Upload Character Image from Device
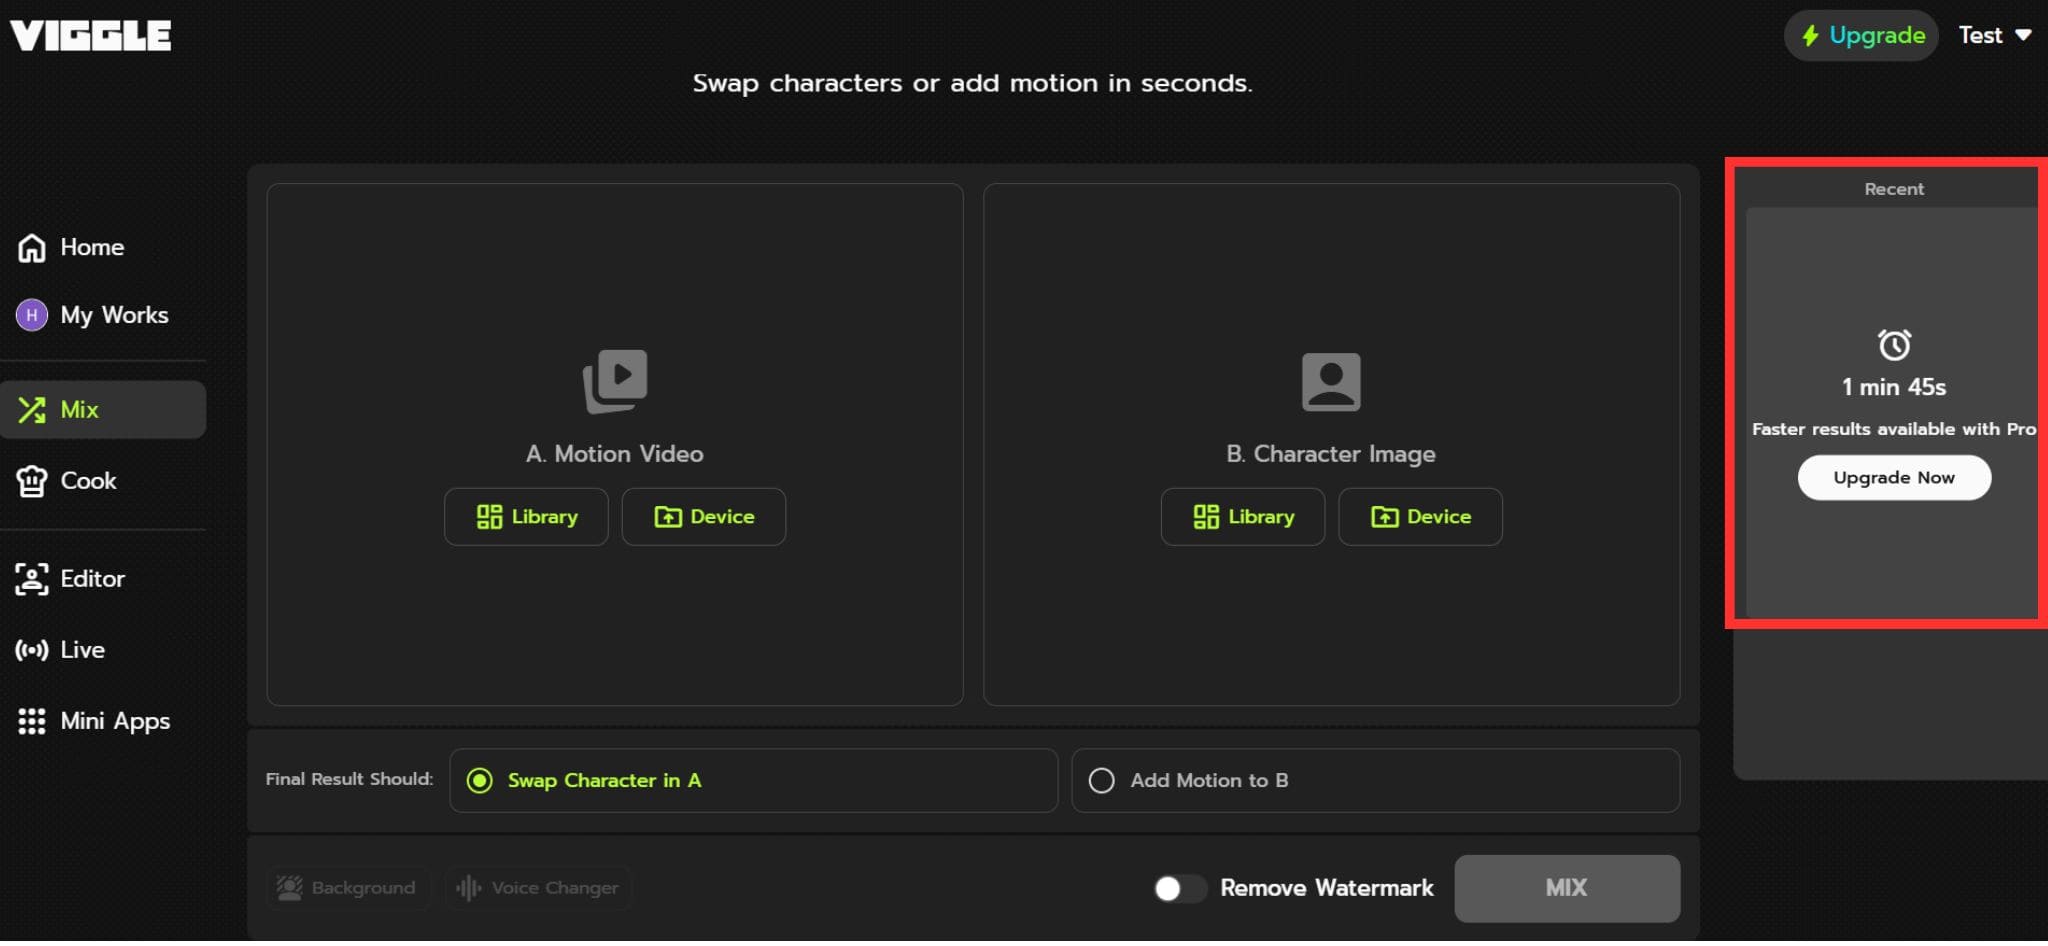Image resolution: width=2048 pixels, height=946 pixels. pyautogui.click(x=1420, y=517)
